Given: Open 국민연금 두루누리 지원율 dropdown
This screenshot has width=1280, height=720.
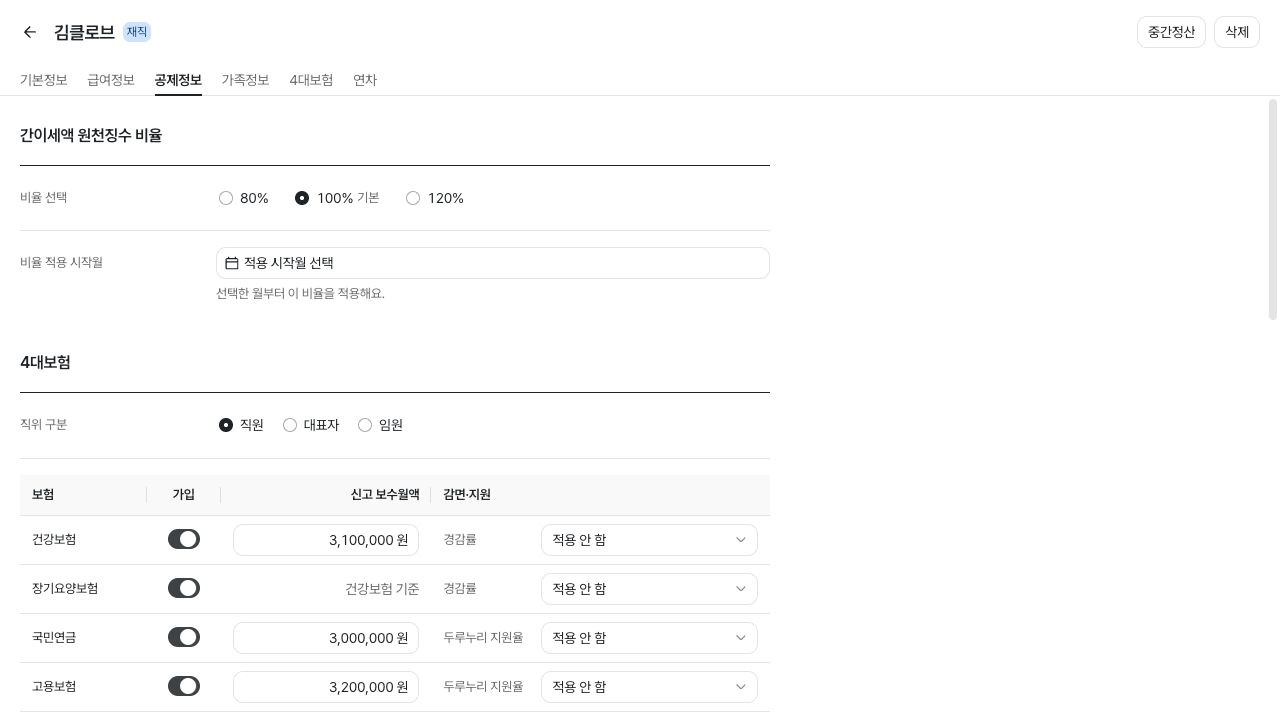Looking at the screenshot, I should click(x=649, y=638).
